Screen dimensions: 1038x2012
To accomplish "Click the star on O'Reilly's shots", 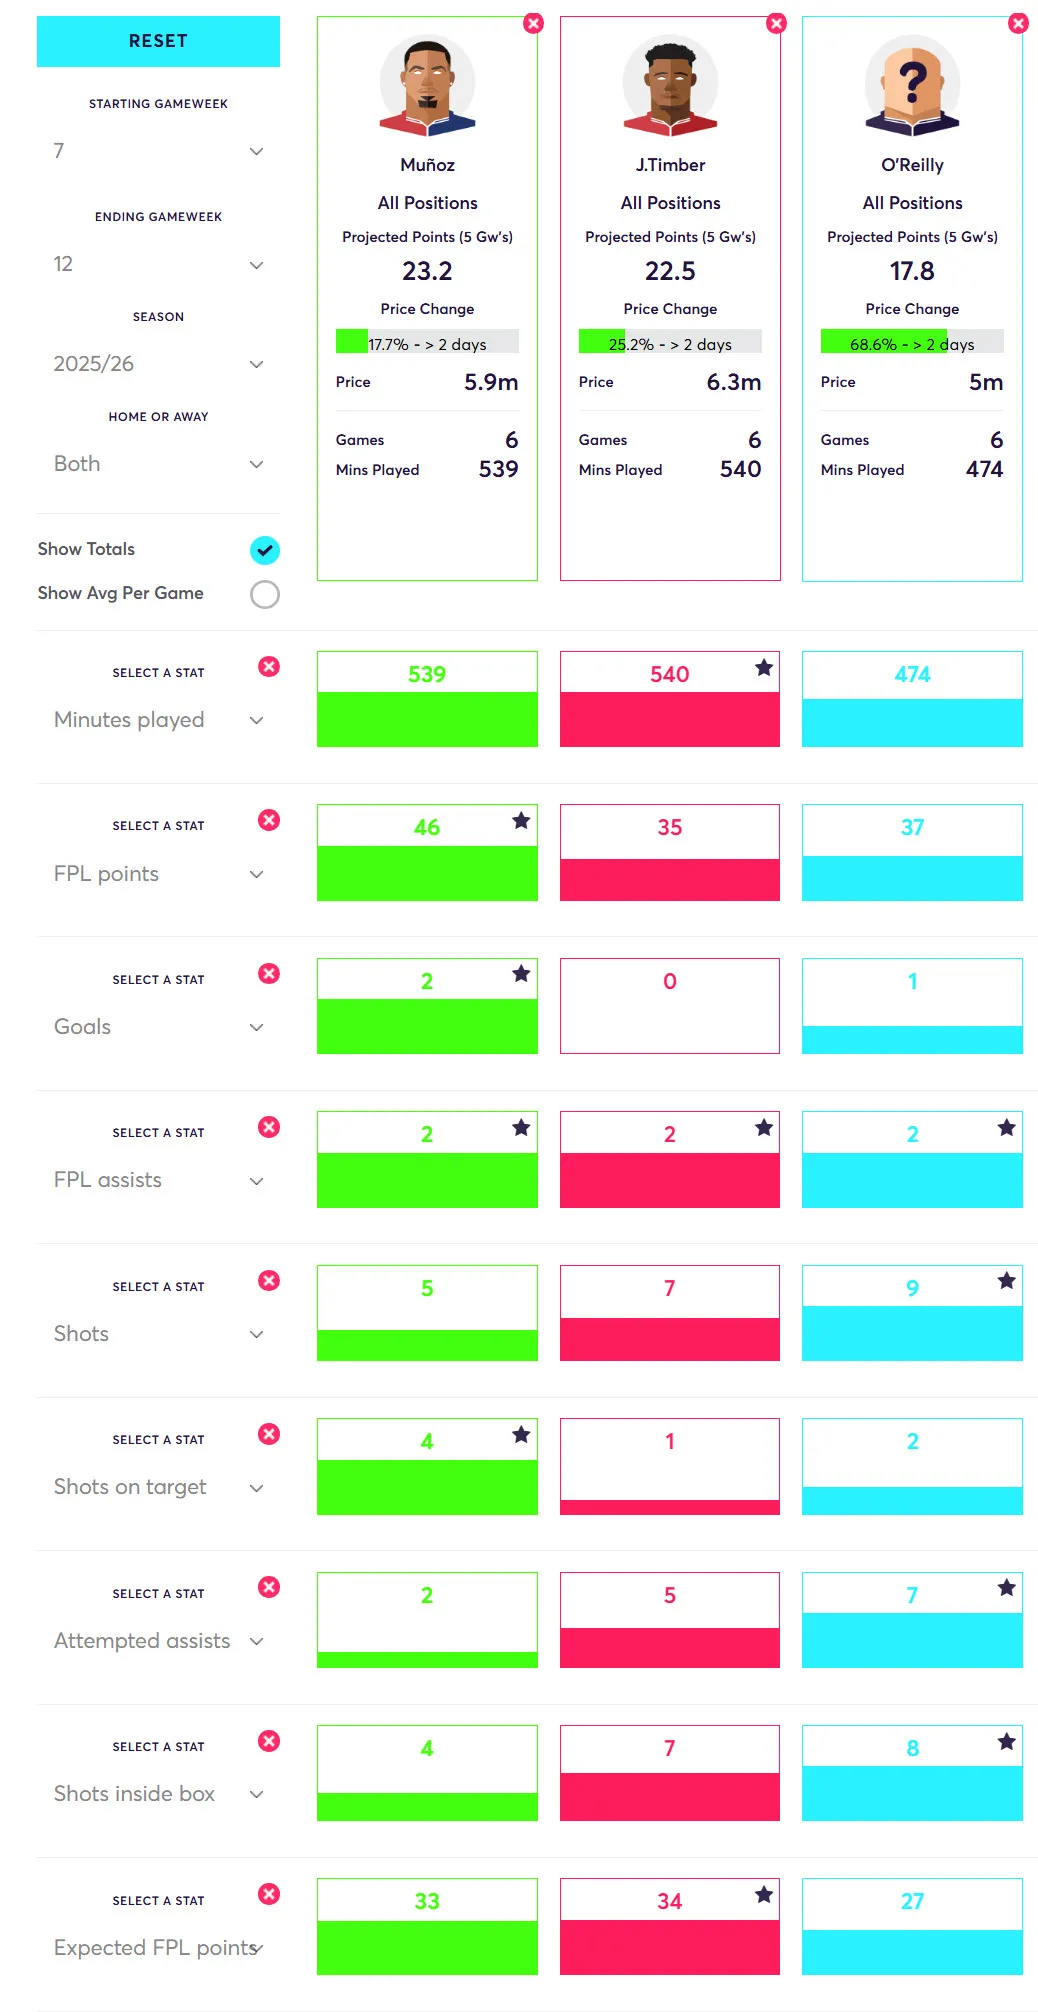I will 1005,1281.
